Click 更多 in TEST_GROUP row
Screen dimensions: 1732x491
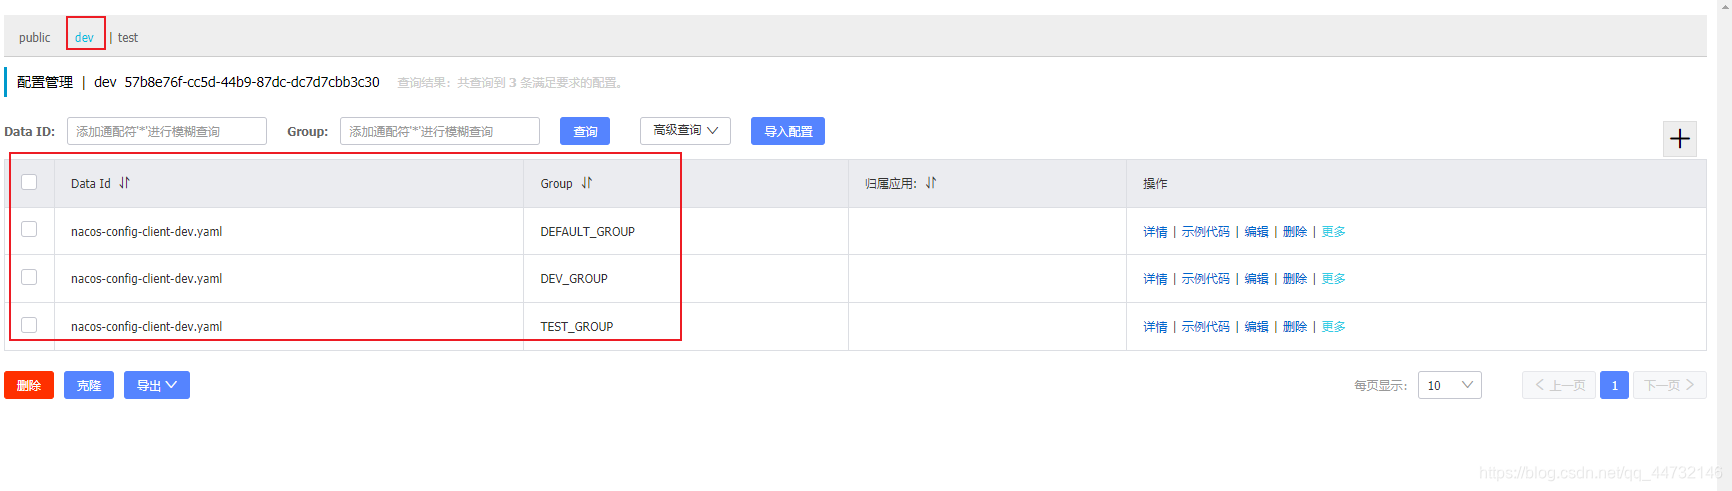1333,327
